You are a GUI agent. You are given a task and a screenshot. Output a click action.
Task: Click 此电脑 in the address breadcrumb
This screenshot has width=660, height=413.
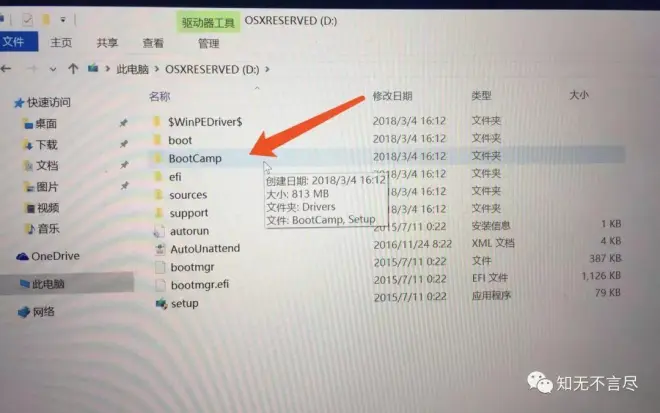(x=133, y=69)
